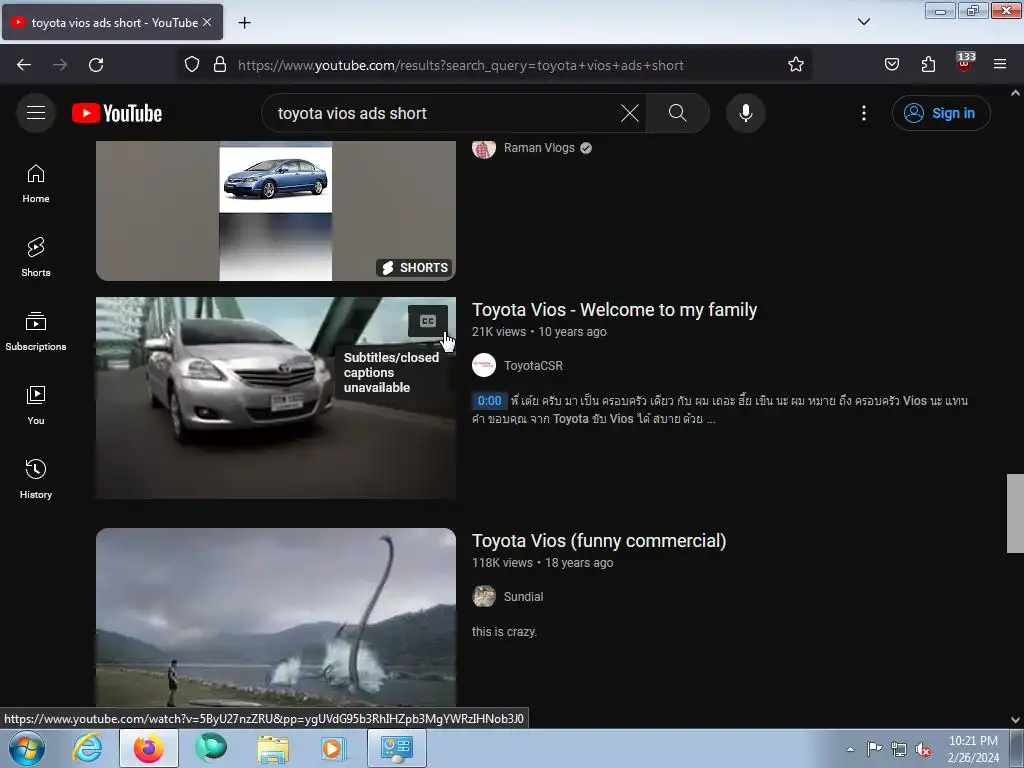Open Subscriptions in the sidebar
The width and height of the screenshot is (1024, 768).
pos(36,332)
